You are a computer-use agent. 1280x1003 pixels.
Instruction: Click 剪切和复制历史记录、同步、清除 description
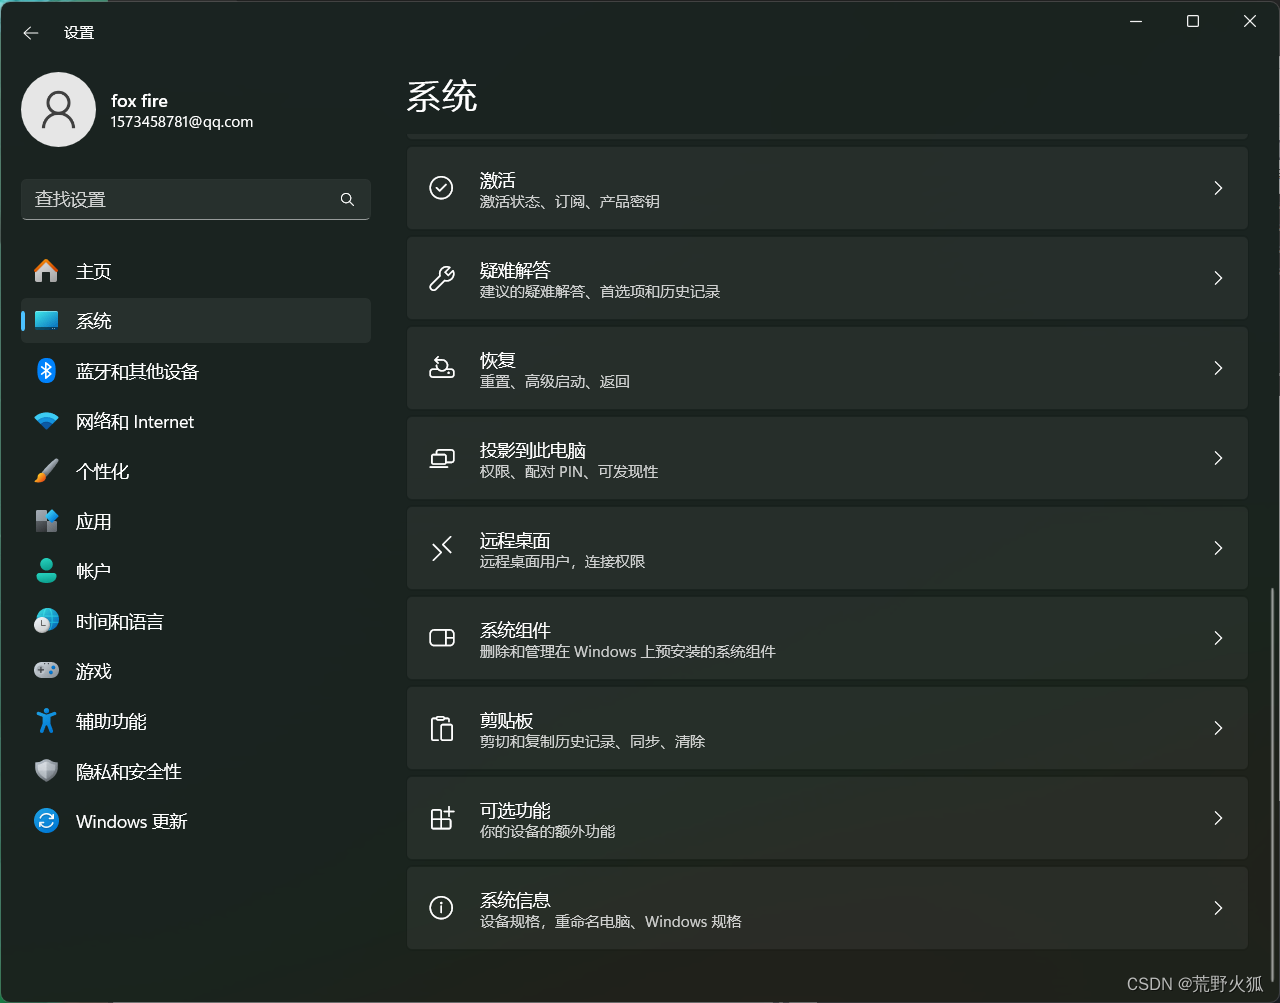(593, 742)
